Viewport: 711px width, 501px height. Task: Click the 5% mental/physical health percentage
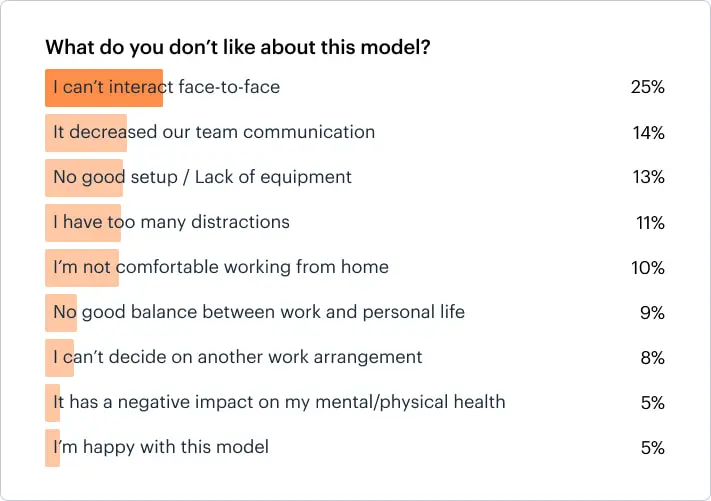pyautogui.click(x=652, y=402)
